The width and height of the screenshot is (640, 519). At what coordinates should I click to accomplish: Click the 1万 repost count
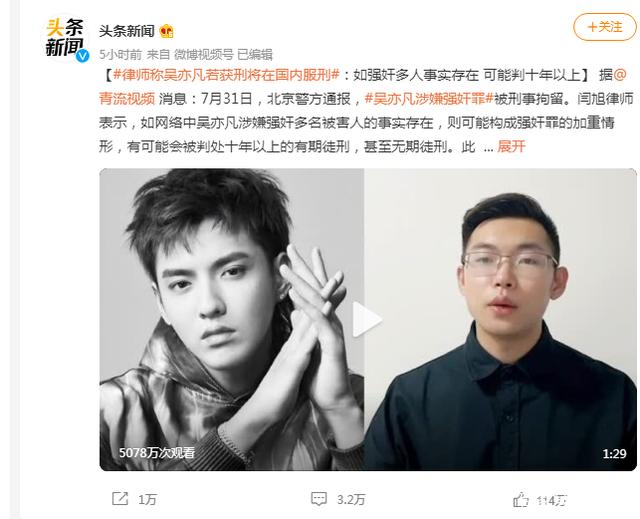147,499
